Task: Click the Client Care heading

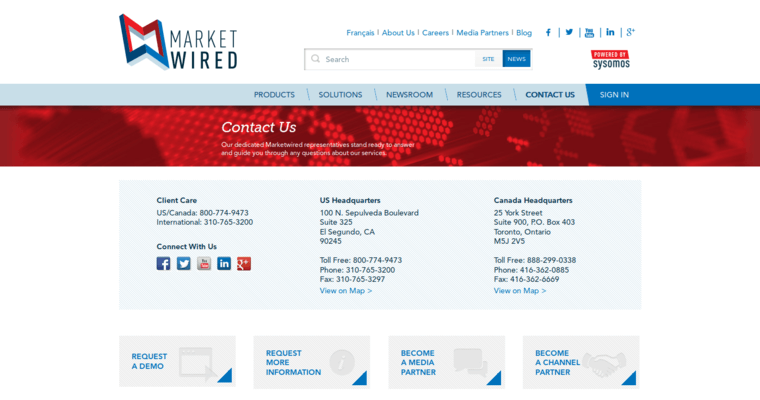Action: click(176, 200)
